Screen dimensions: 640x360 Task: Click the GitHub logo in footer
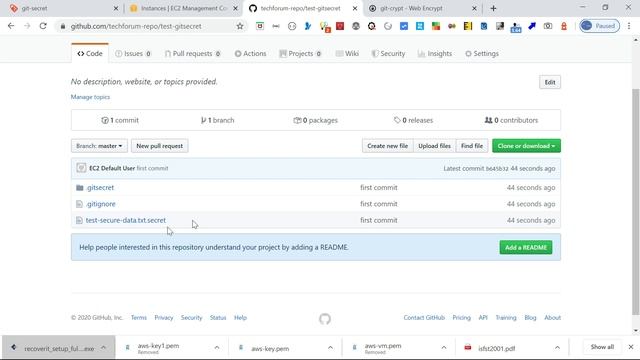(325, 318)
